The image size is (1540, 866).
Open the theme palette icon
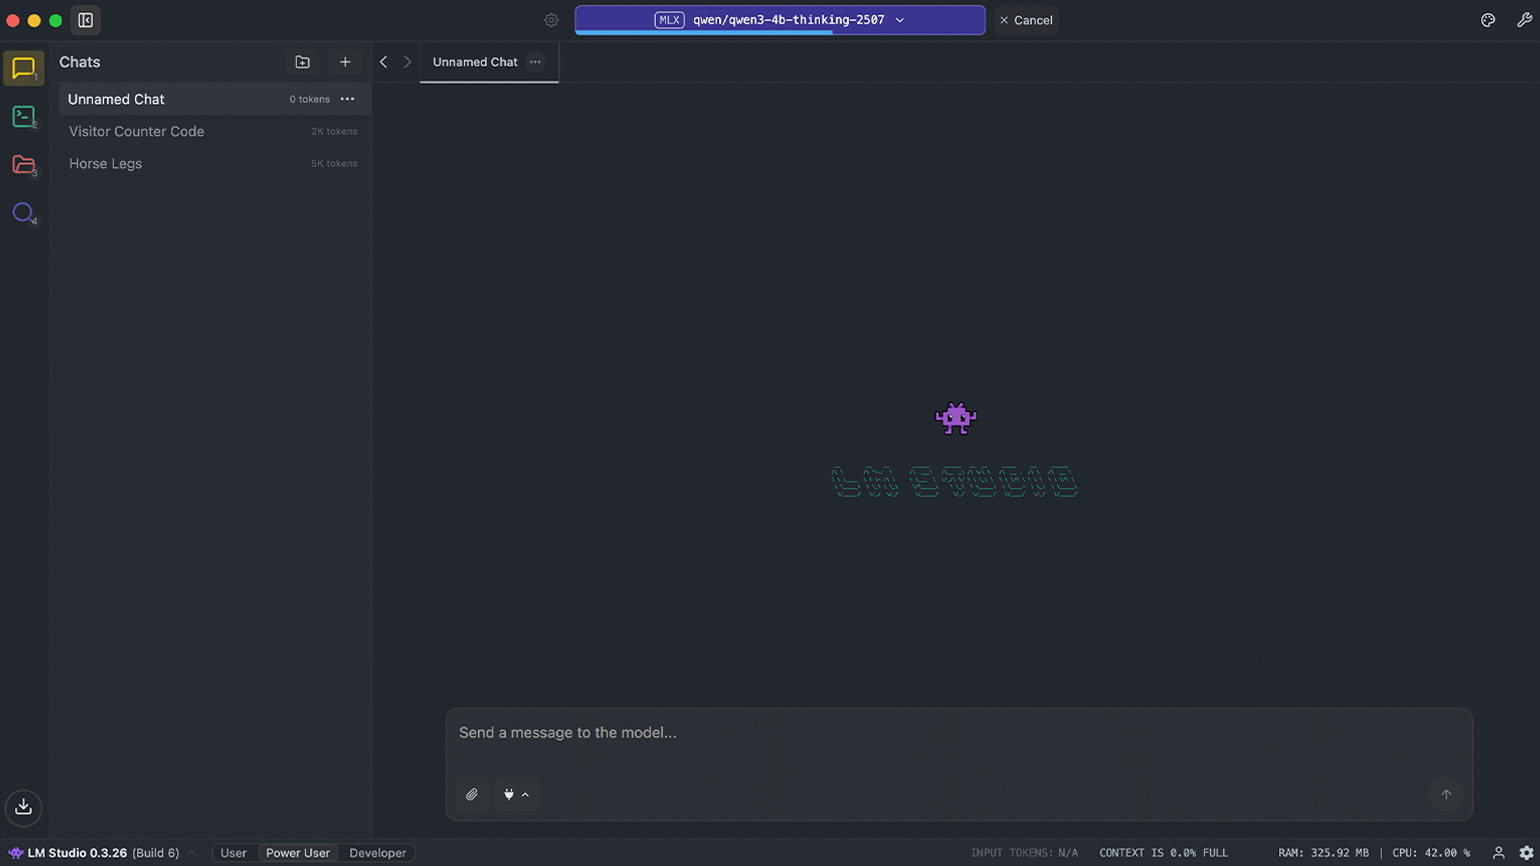1488,20
